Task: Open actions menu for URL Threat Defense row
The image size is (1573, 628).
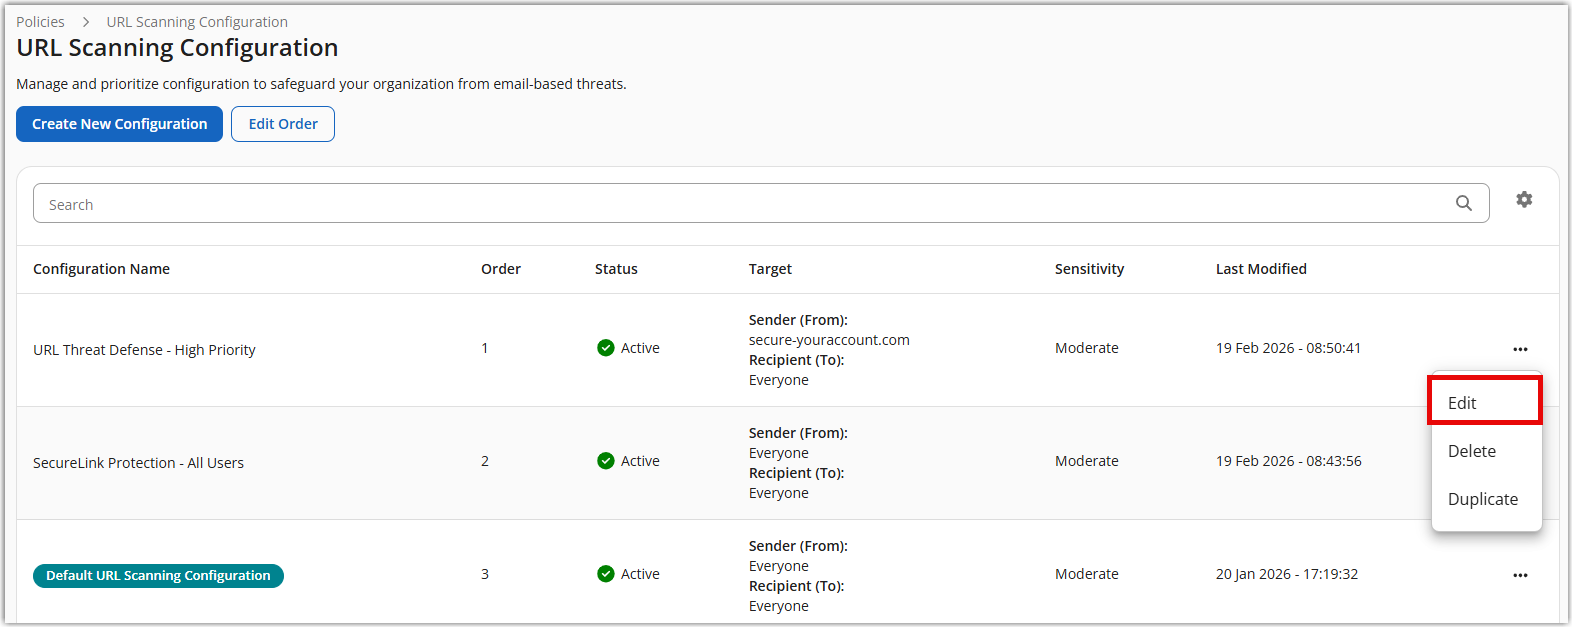Action: click(1519, 349)
